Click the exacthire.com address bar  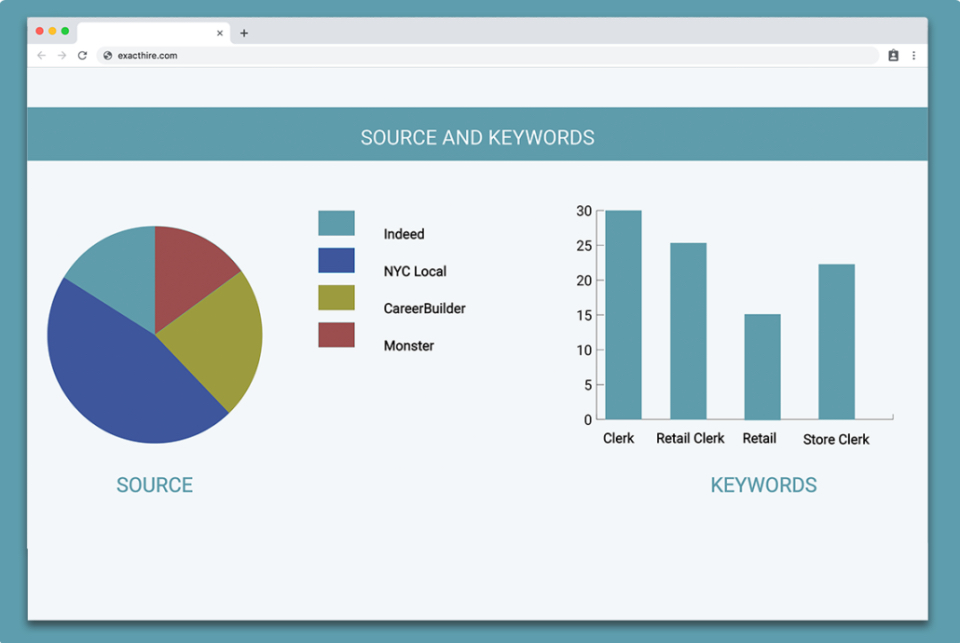[487, 55]
